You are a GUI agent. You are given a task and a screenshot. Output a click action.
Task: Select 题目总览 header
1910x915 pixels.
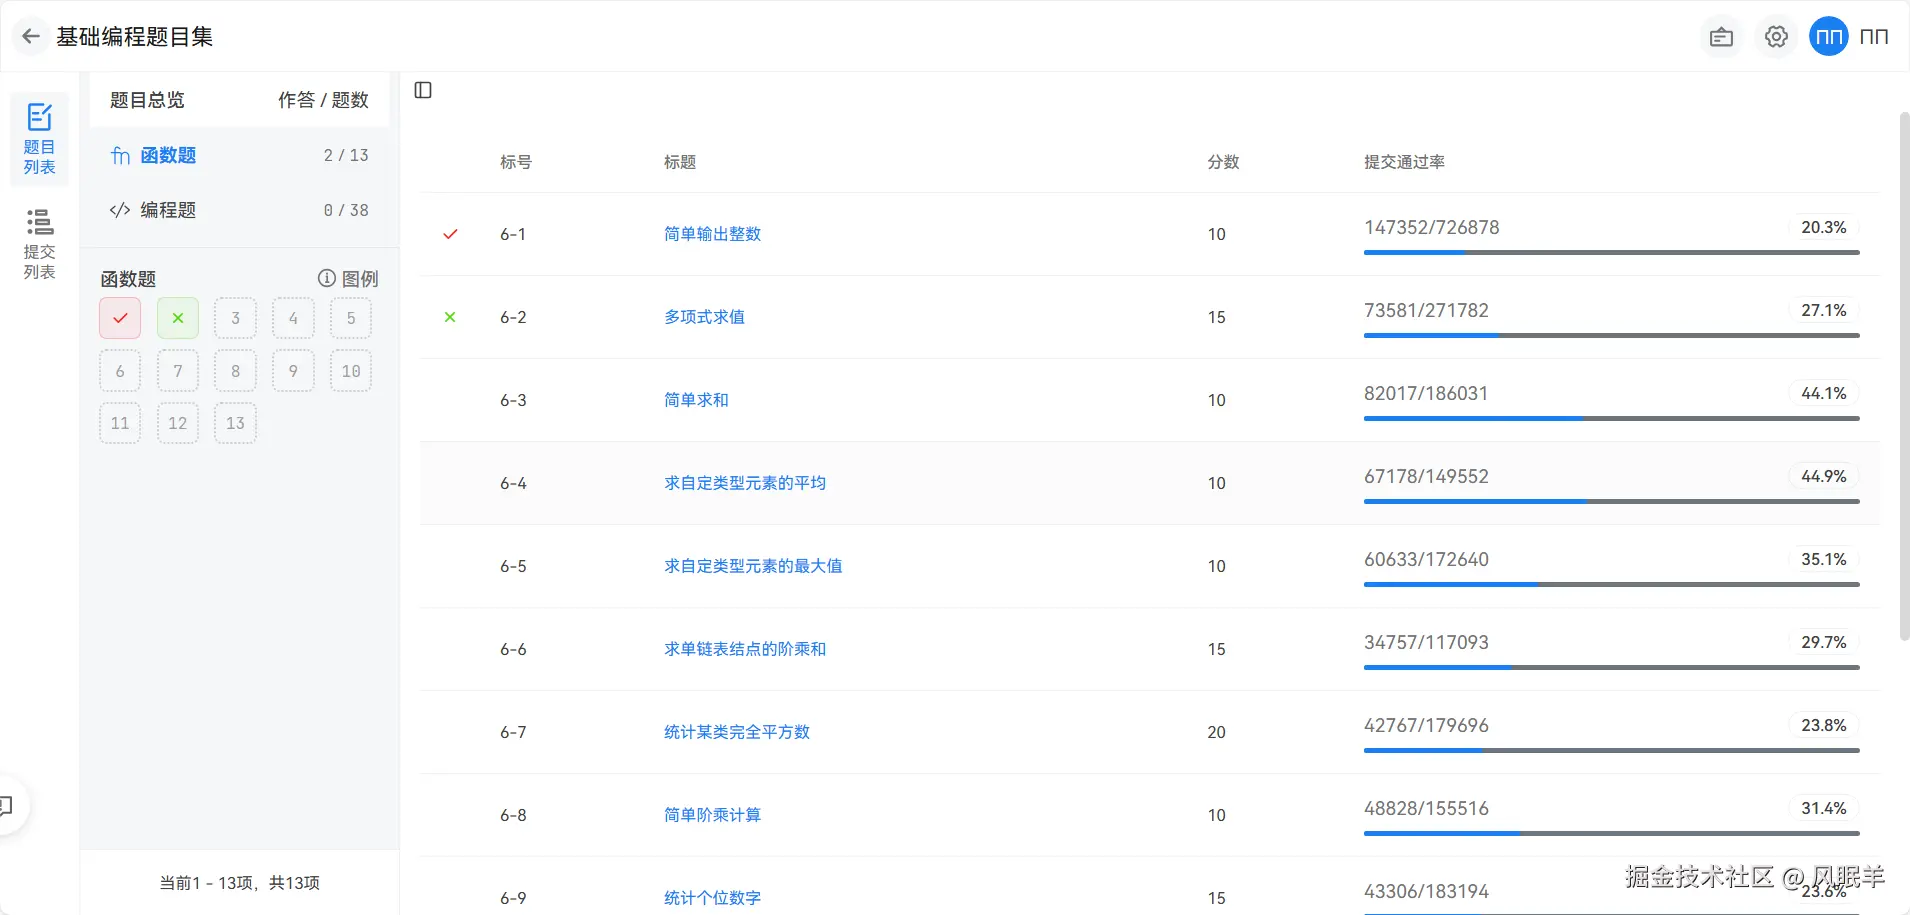coord(147,100)
